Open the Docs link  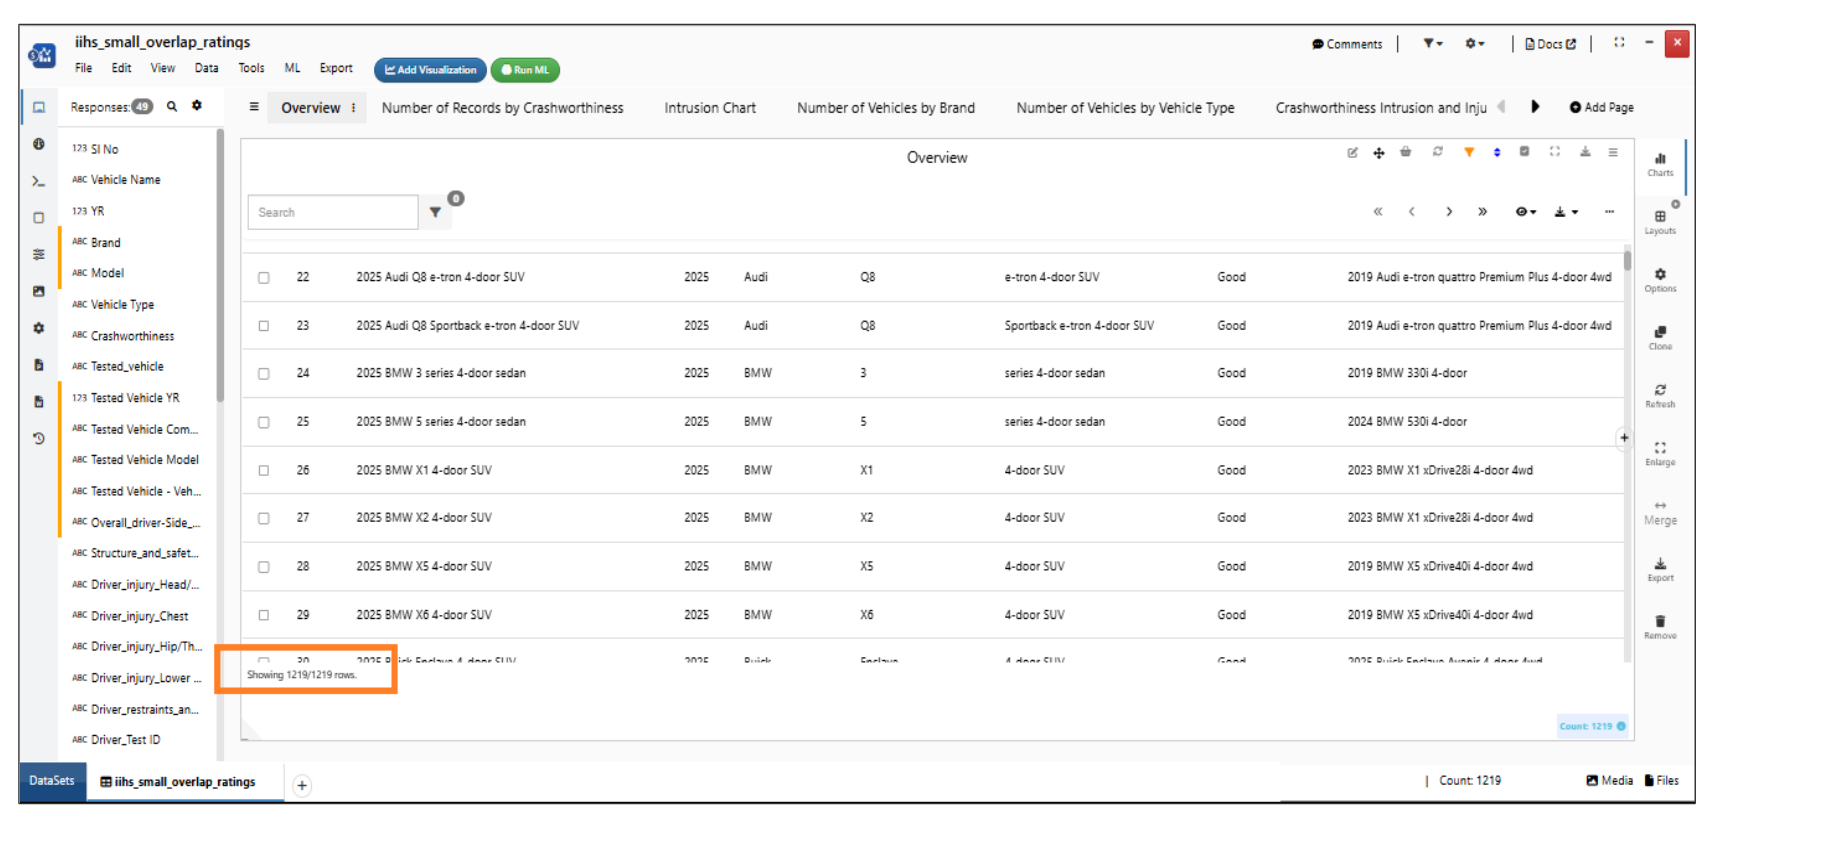point(1550,44)
